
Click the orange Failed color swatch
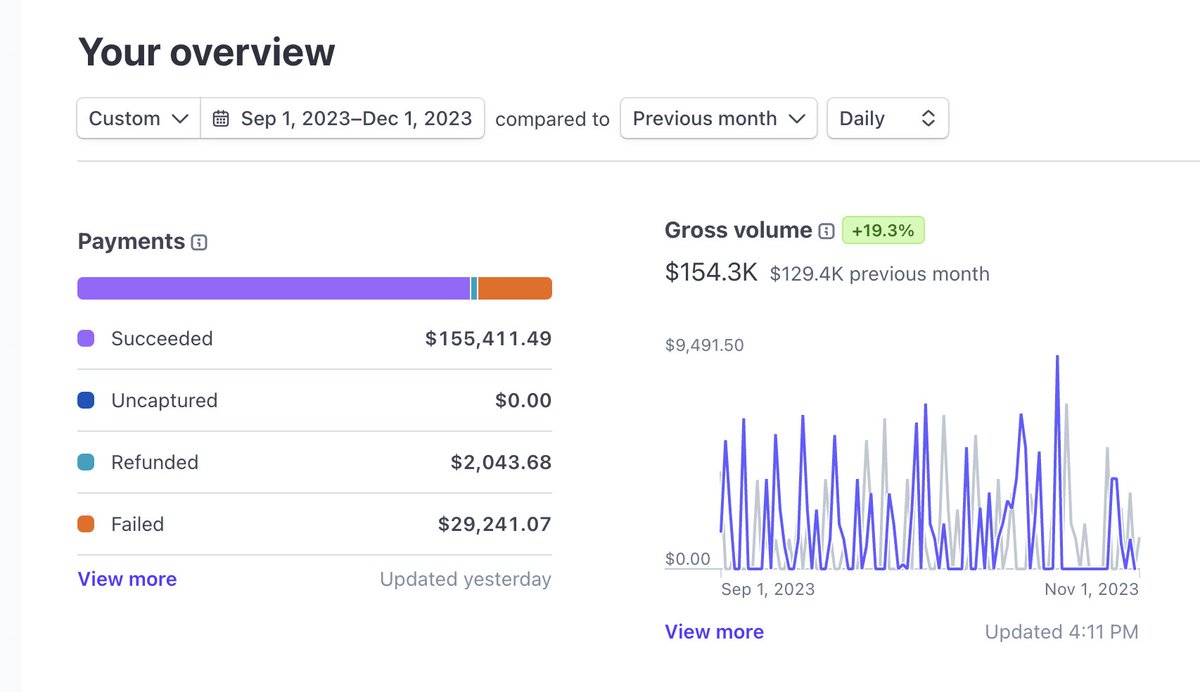pos(86,523)
